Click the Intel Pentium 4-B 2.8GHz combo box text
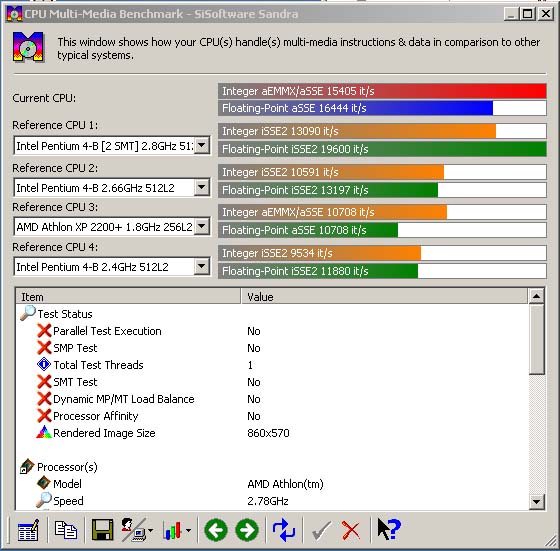This screenshot has width=560, height=551. (104, 146)
